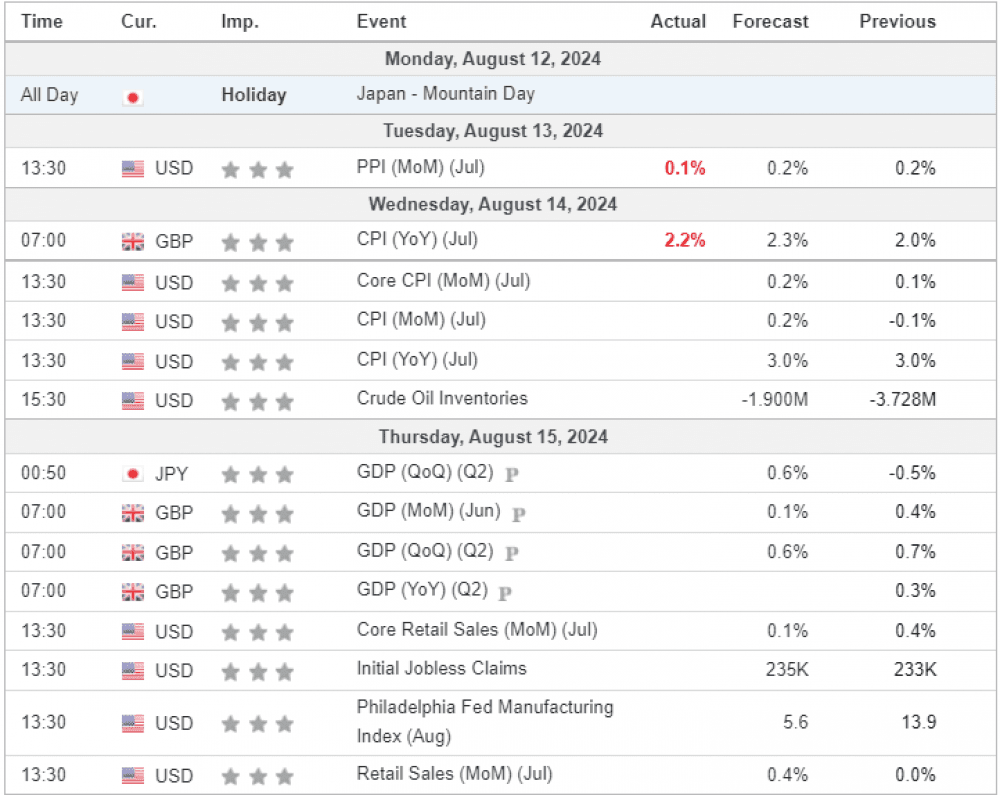1000x795 pixels.
Task: Click the 13.9 previous value for Philadelphia Fed
Action: [918, 722]
